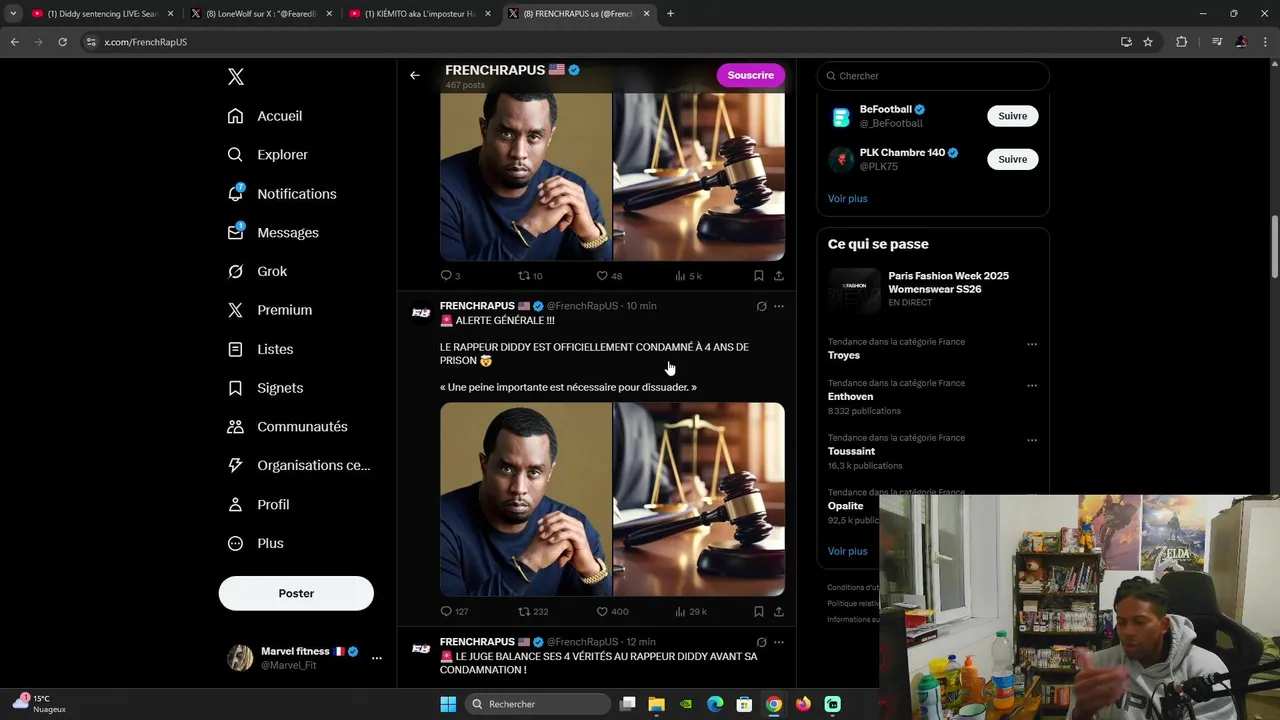Open more options on 10 min post

click(x=779, y=307)
